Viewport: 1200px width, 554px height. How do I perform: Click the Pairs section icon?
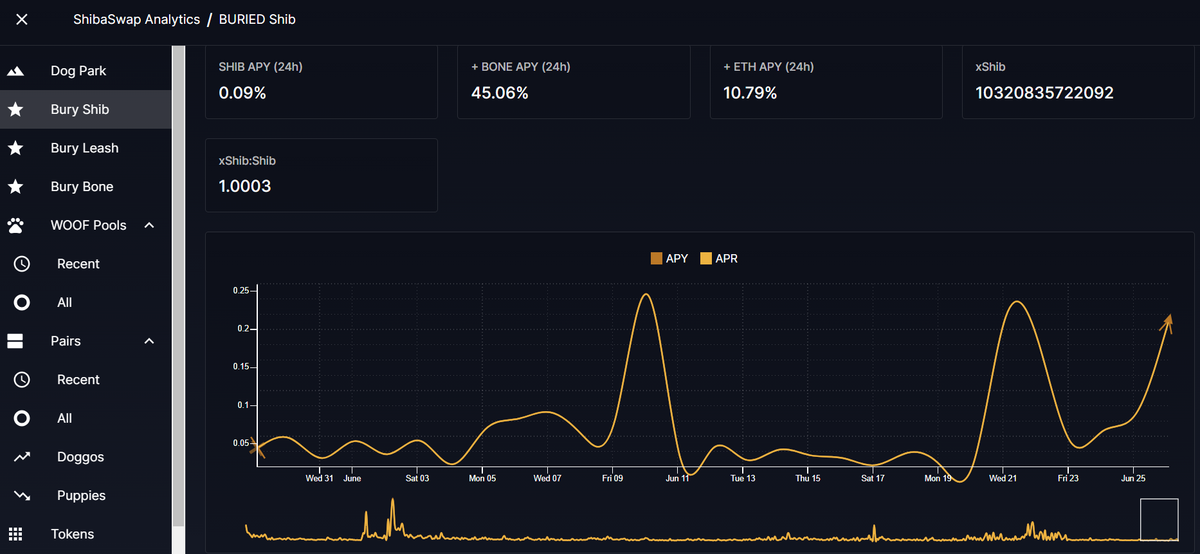pos(15,341)
